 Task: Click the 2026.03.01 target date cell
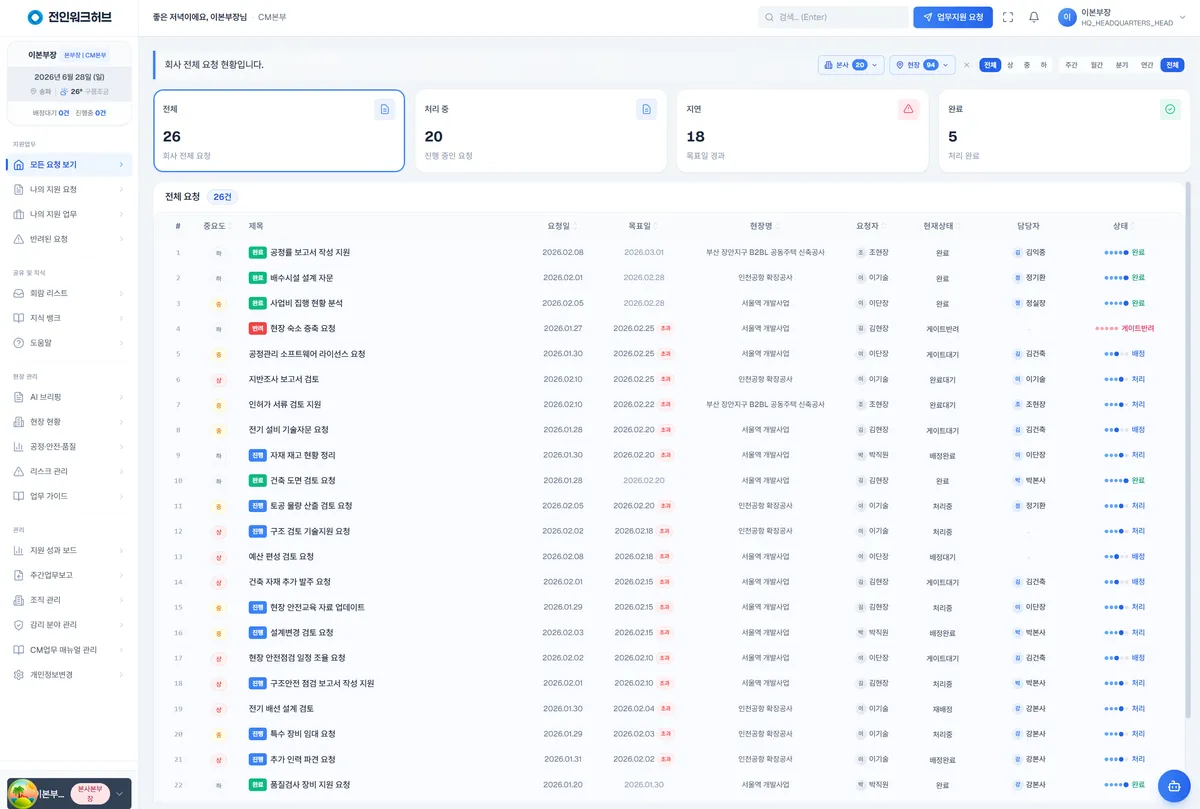pos(643,252)
